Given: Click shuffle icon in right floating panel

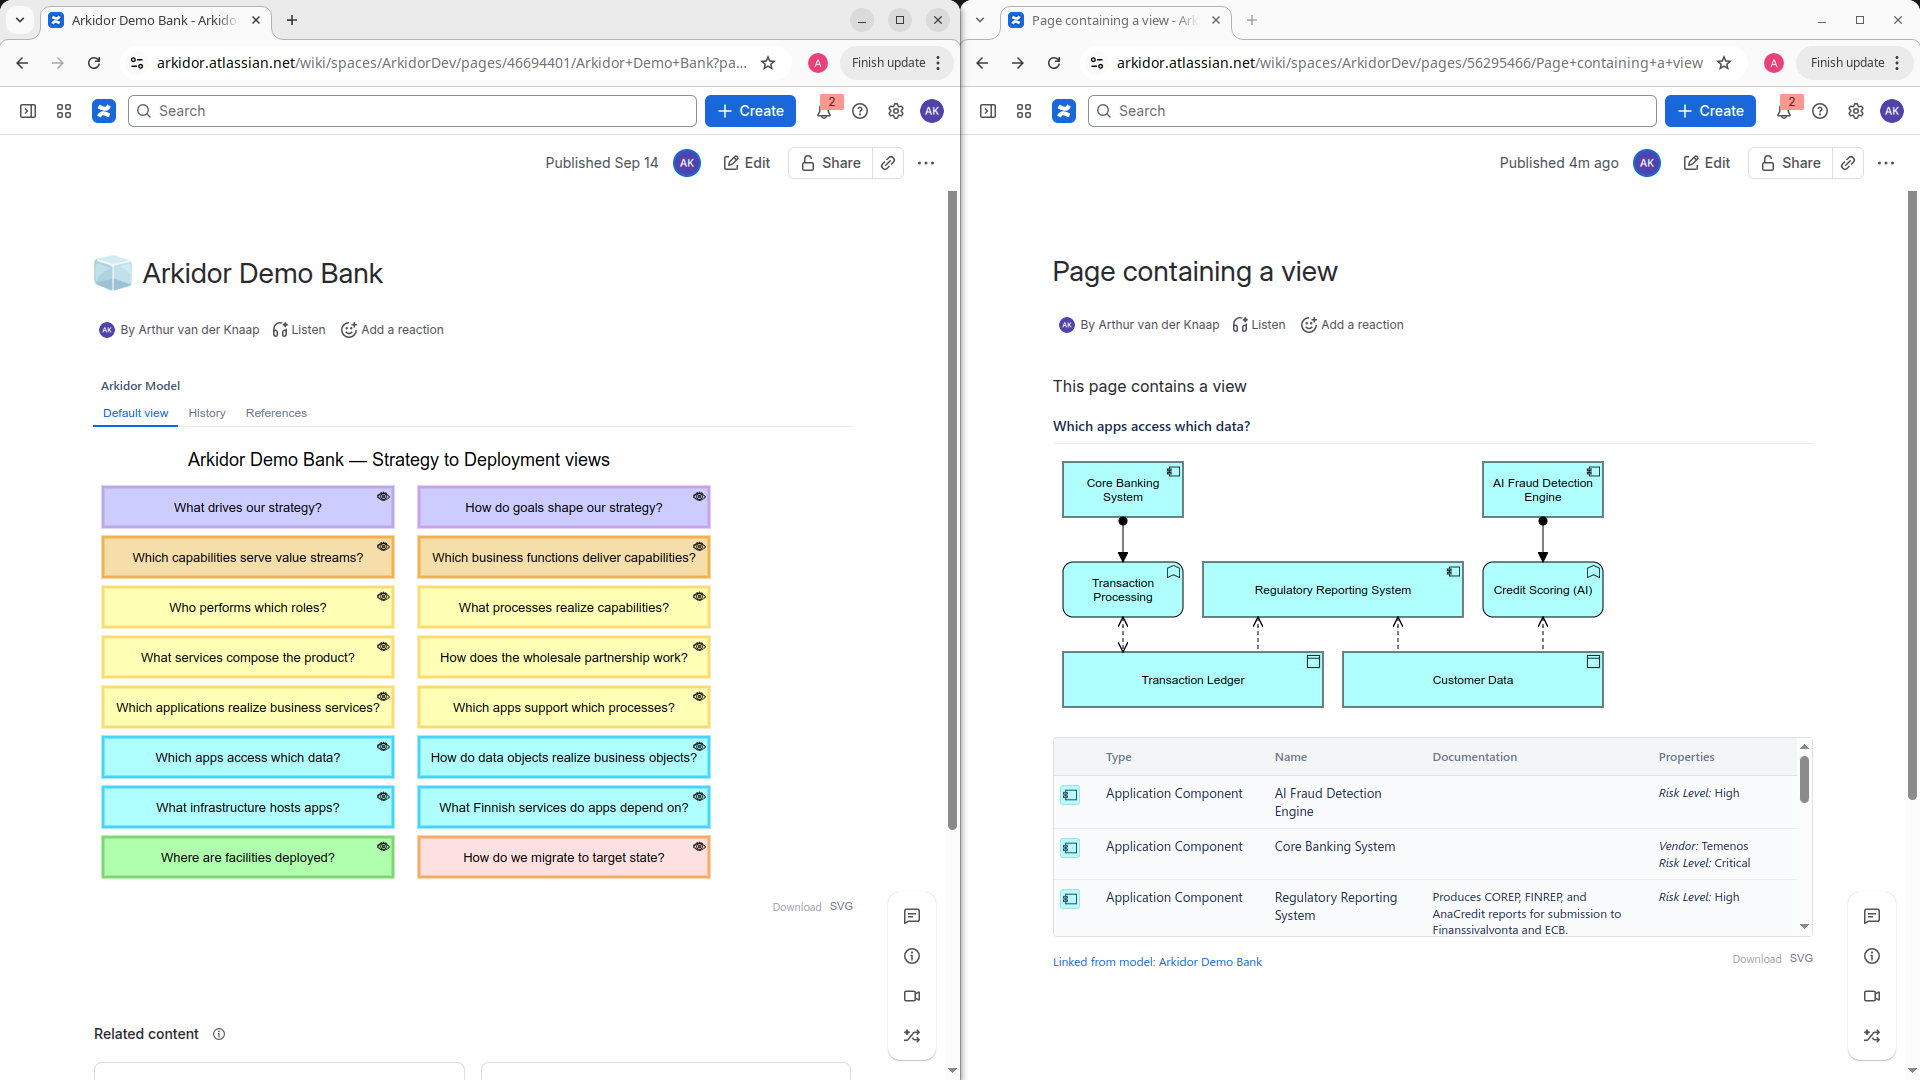Looking at the screenshot, I should coord(1872,1036).
